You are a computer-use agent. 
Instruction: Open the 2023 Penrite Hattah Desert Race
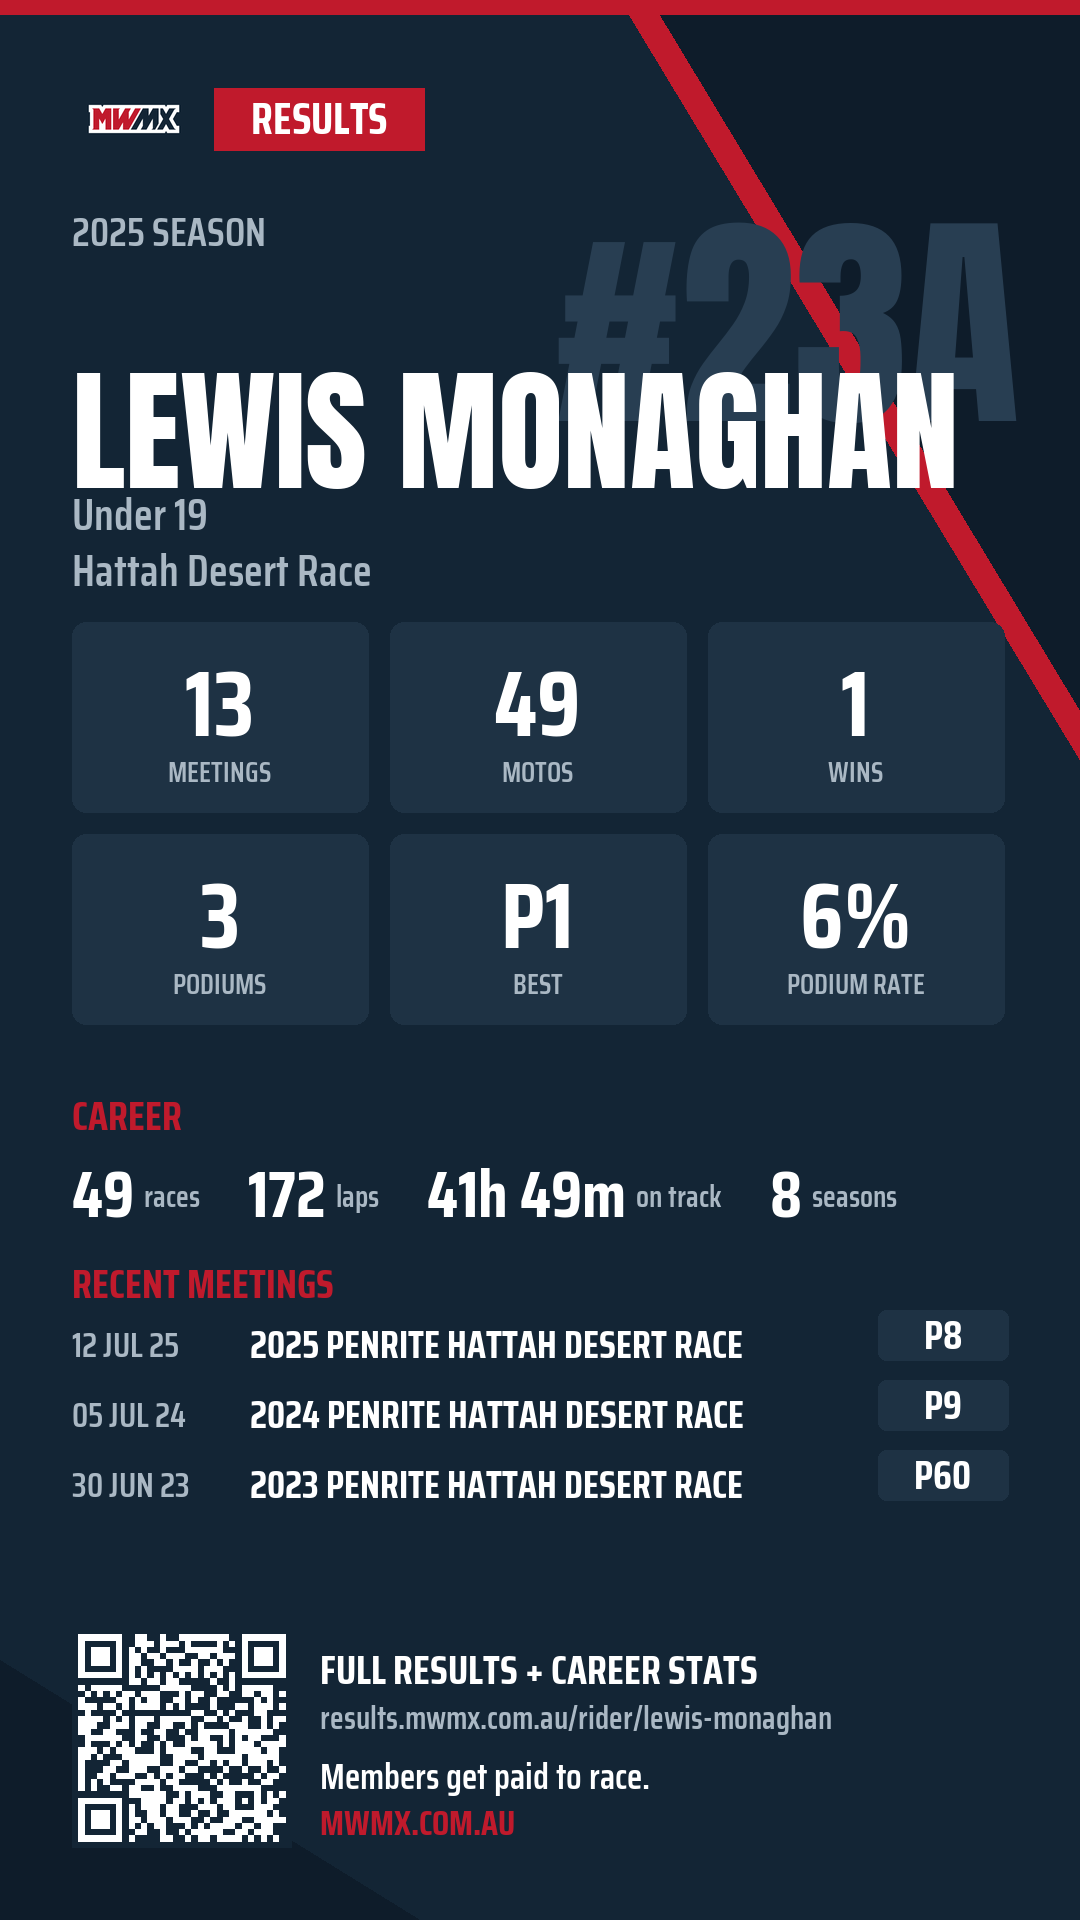point(496,1485)
